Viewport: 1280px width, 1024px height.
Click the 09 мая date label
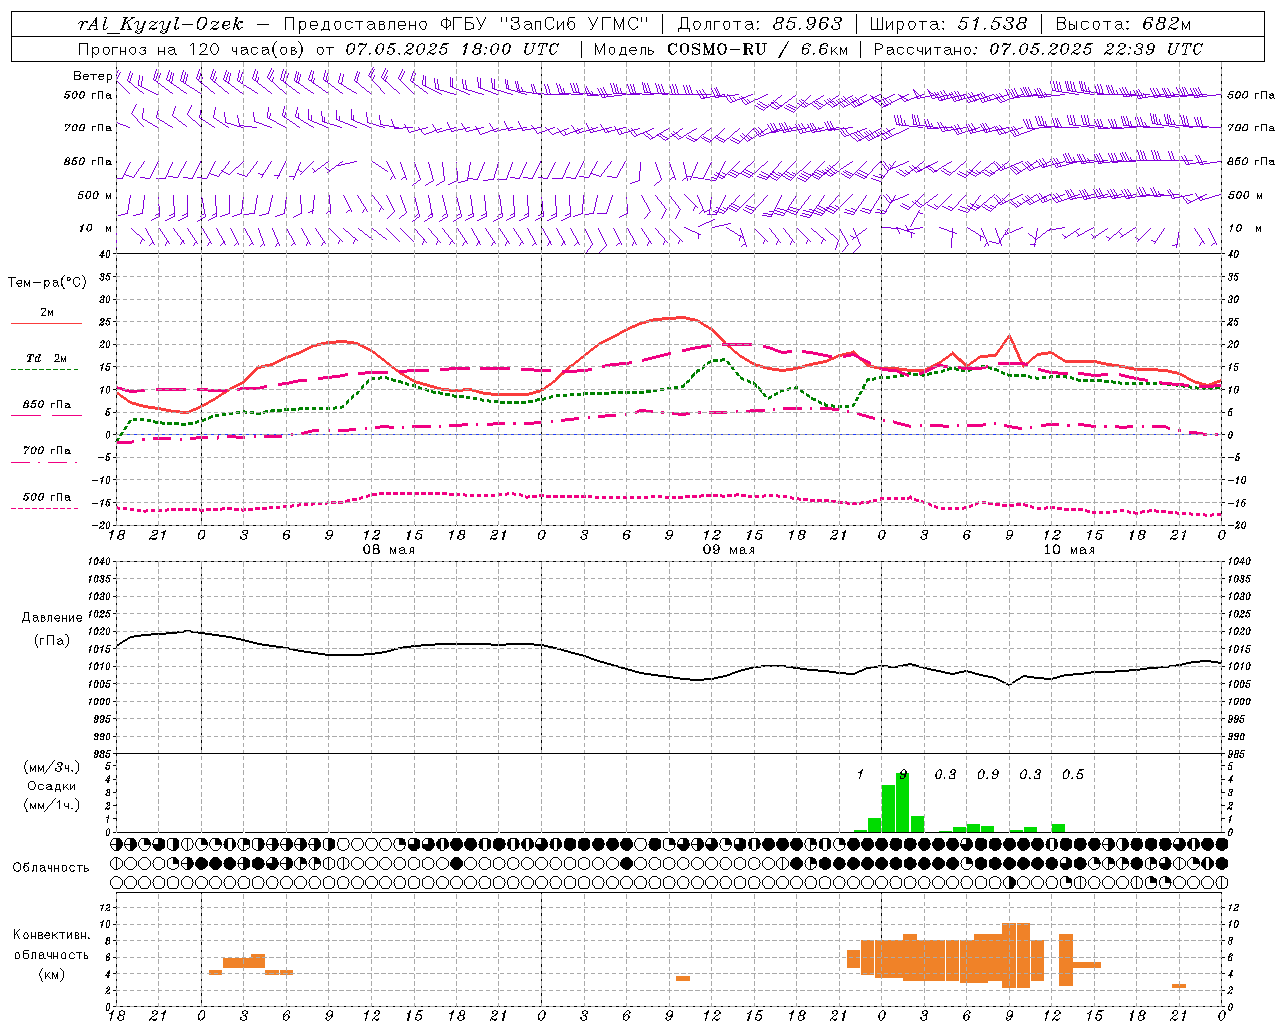(x=728, y=550)
